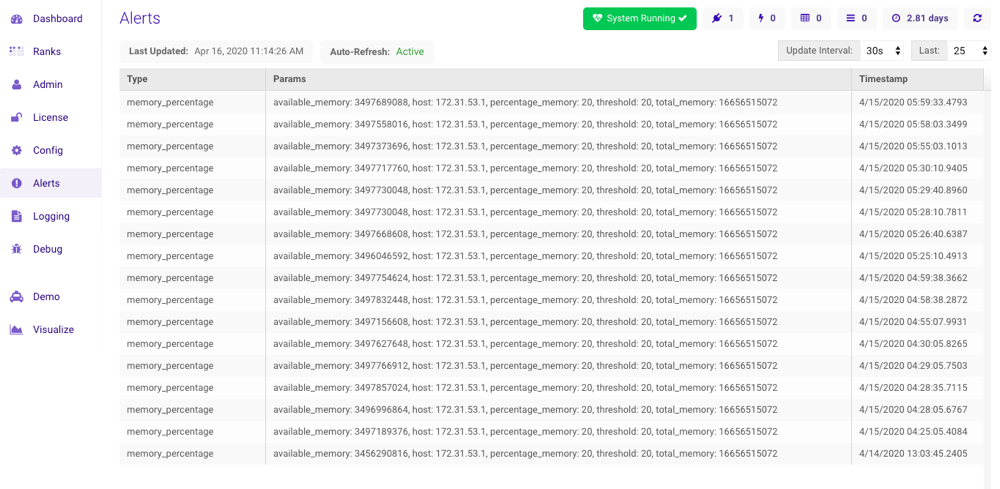Viewport: 1000px width, 489px height.
Task: Switch to the Logging page
Action: pyautogui.click(x=51, y=217)
